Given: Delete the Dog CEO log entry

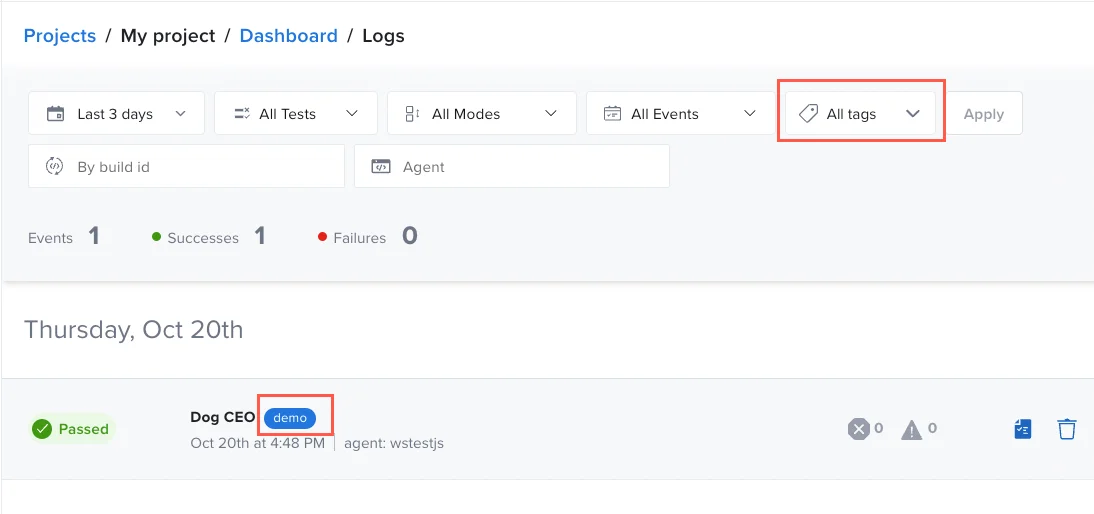Looking at the screenshot, I should click(x=1067, y=430).
